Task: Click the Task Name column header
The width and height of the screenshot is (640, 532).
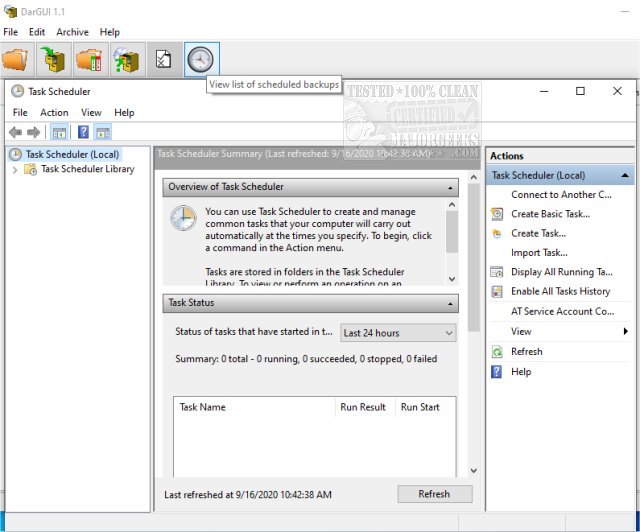Action: pos(253,407)
